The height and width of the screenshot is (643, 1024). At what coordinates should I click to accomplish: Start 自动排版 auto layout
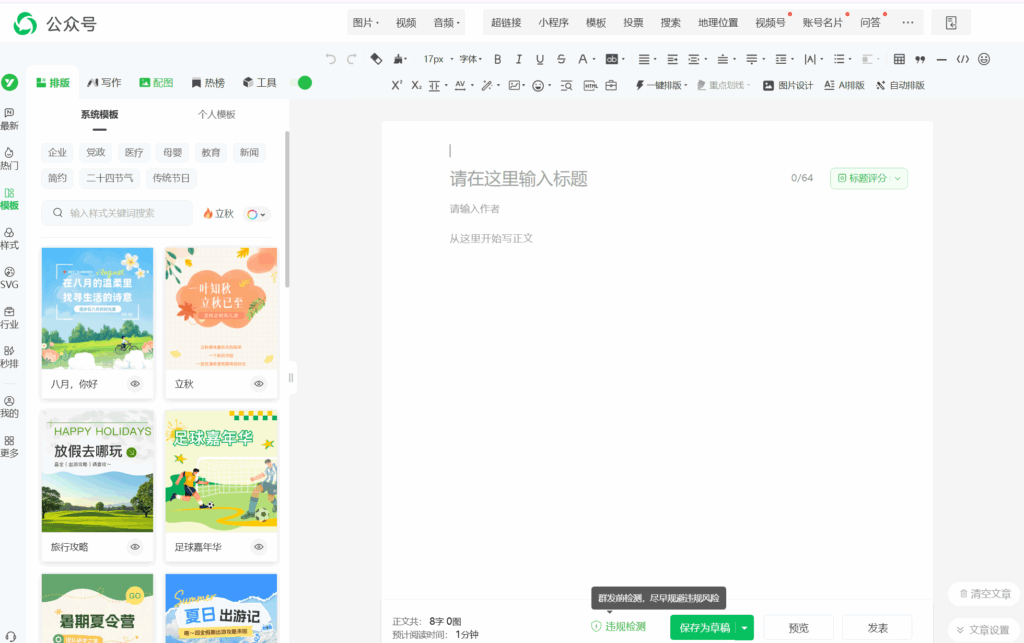tap(900, 85)
